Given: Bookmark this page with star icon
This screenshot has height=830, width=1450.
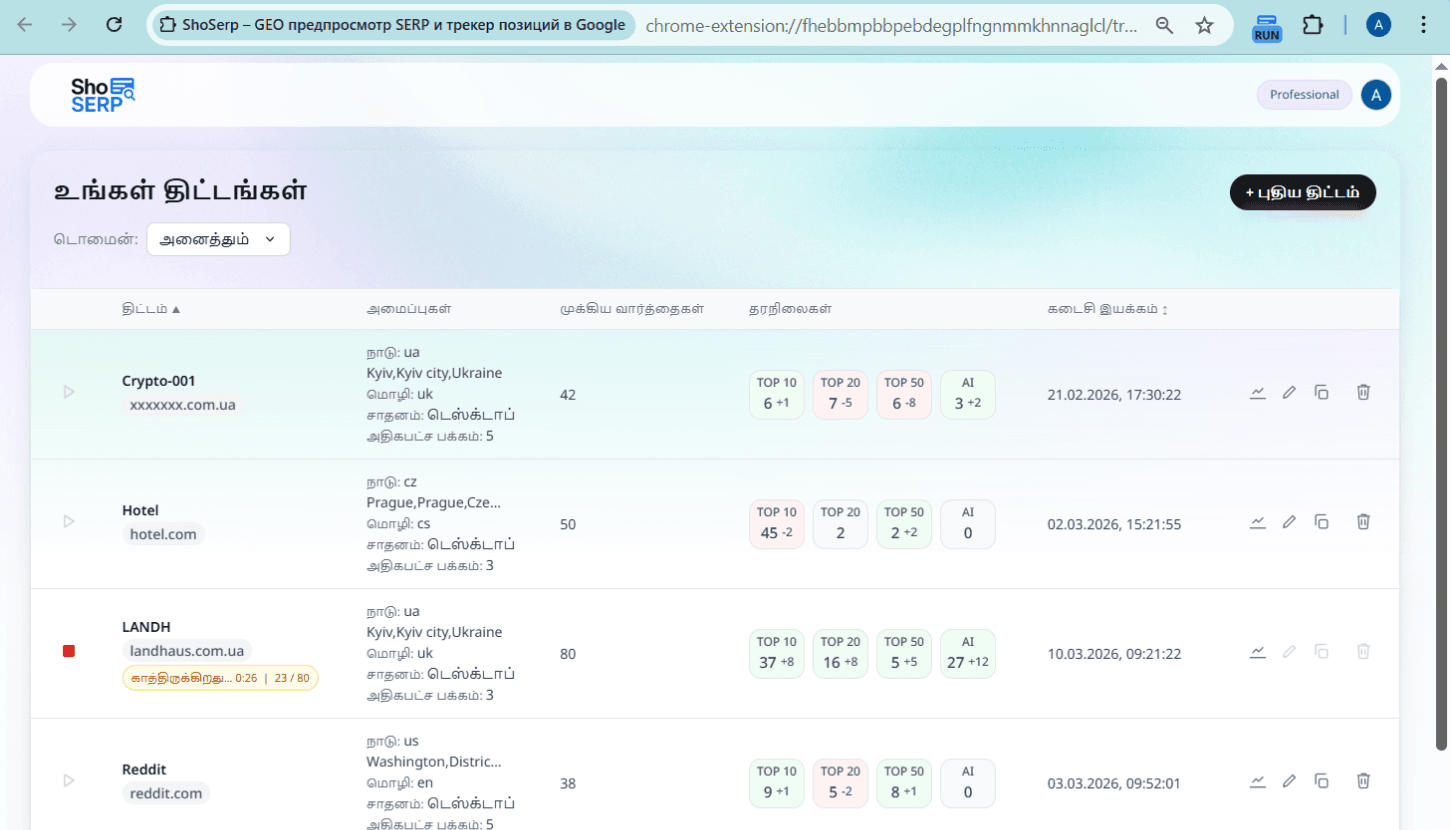Looking at the screenshot, I should click(x=1204, y=25).
